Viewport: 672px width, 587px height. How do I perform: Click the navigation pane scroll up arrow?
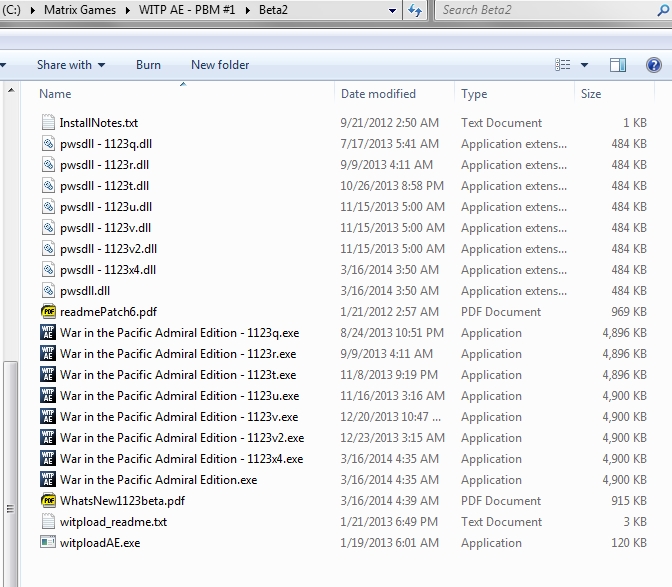[x=11, y=90]
